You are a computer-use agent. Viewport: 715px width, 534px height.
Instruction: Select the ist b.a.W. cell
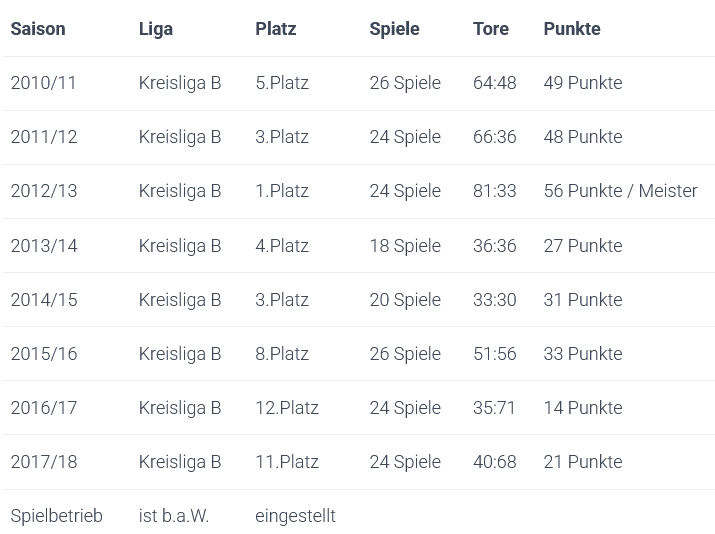click(x=174, y=516)
